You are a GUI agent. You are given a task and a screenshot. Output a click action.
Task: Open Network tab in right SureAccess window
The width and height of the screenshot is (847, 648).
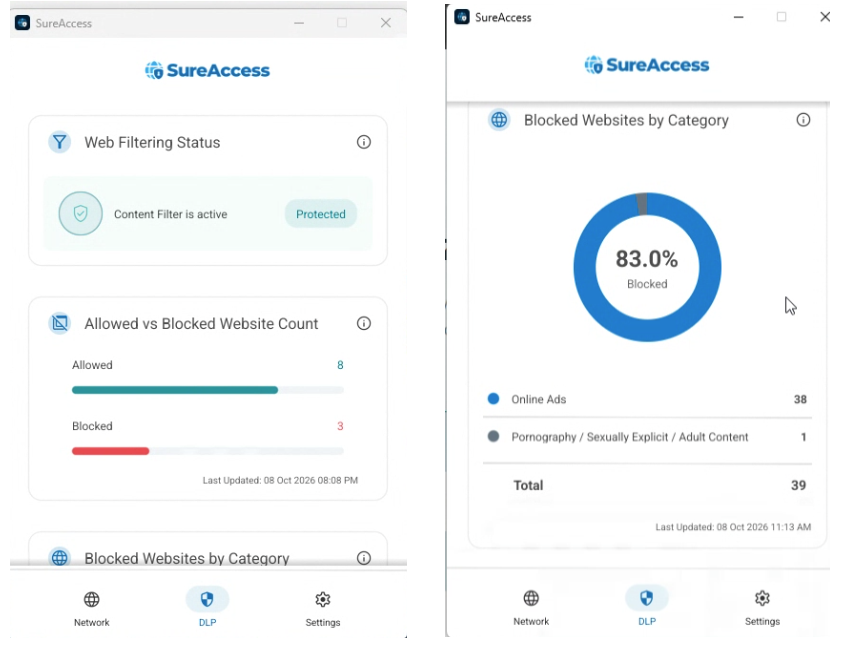531,607
